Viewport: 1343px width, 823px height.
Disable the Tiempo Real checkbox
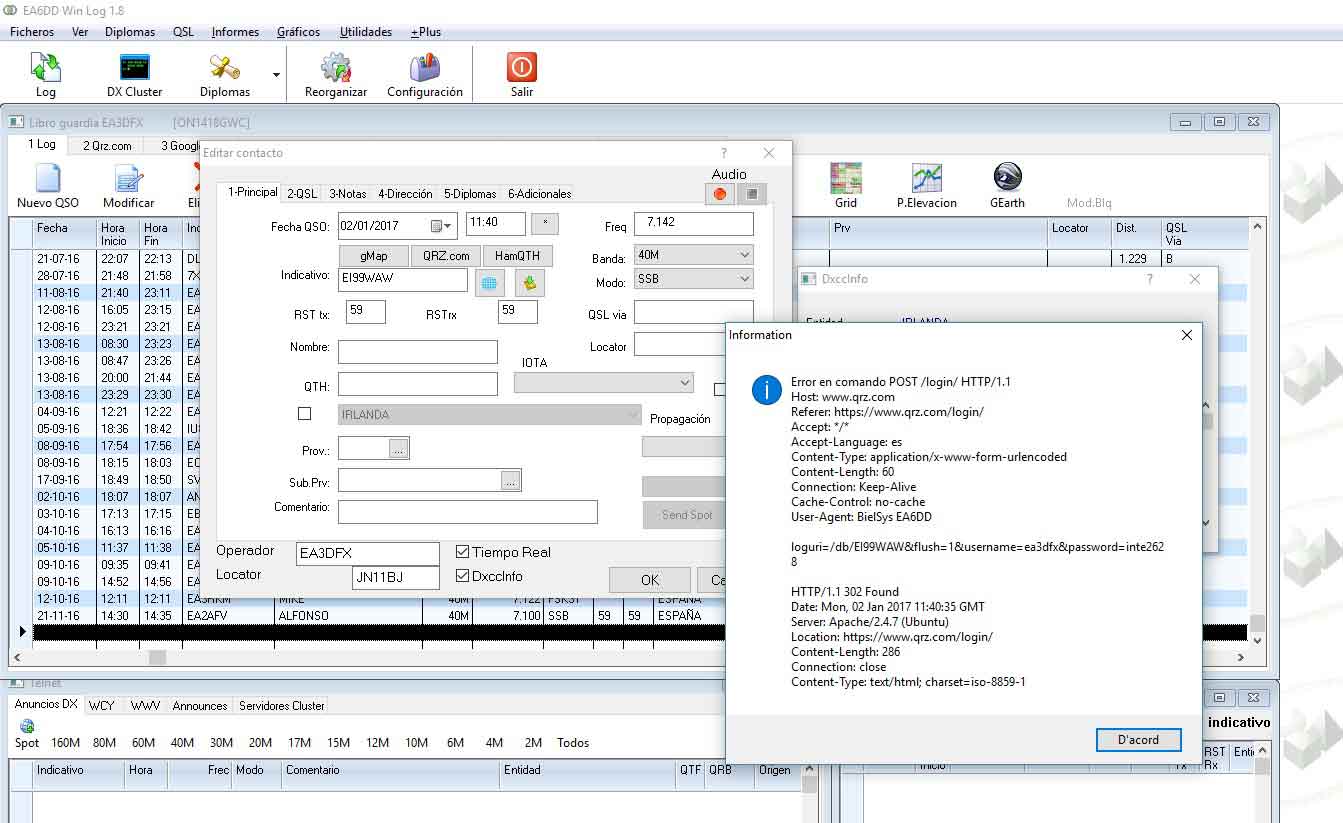[463, 552]
